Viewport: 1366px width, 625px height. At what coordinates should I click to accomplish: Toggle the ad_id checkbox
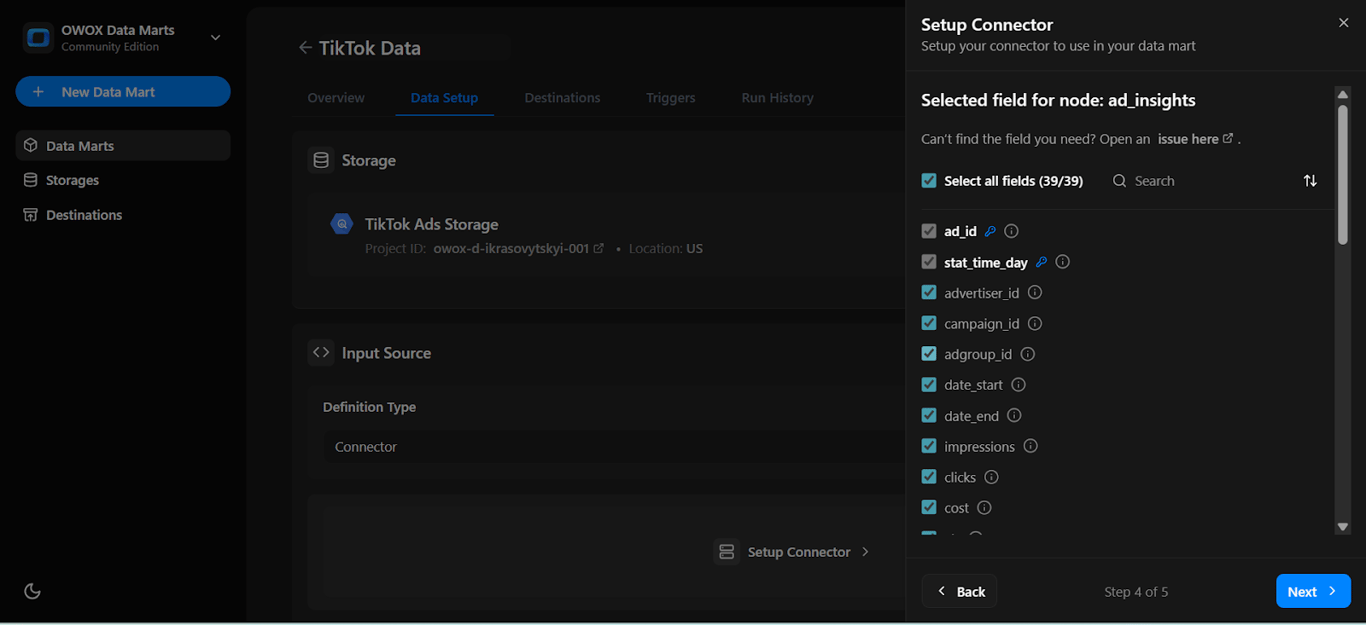click(x=929, y=231)
